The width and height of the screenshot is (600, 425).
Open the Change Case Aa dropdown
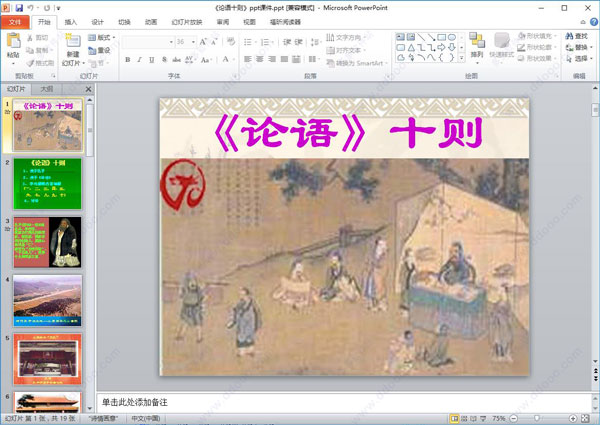coord(205,59)
